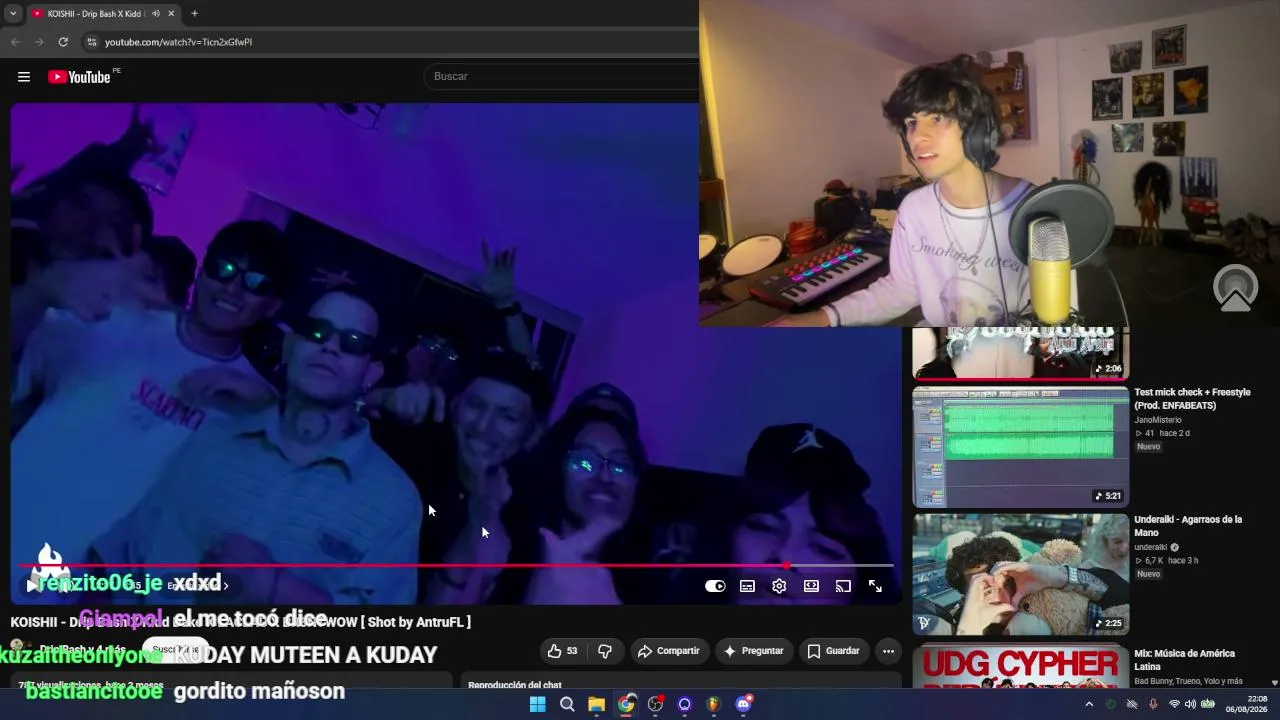1280x720 pixels.
Task: Go forward in browser history
Action: pyautogui.click(x=39, y=42)
